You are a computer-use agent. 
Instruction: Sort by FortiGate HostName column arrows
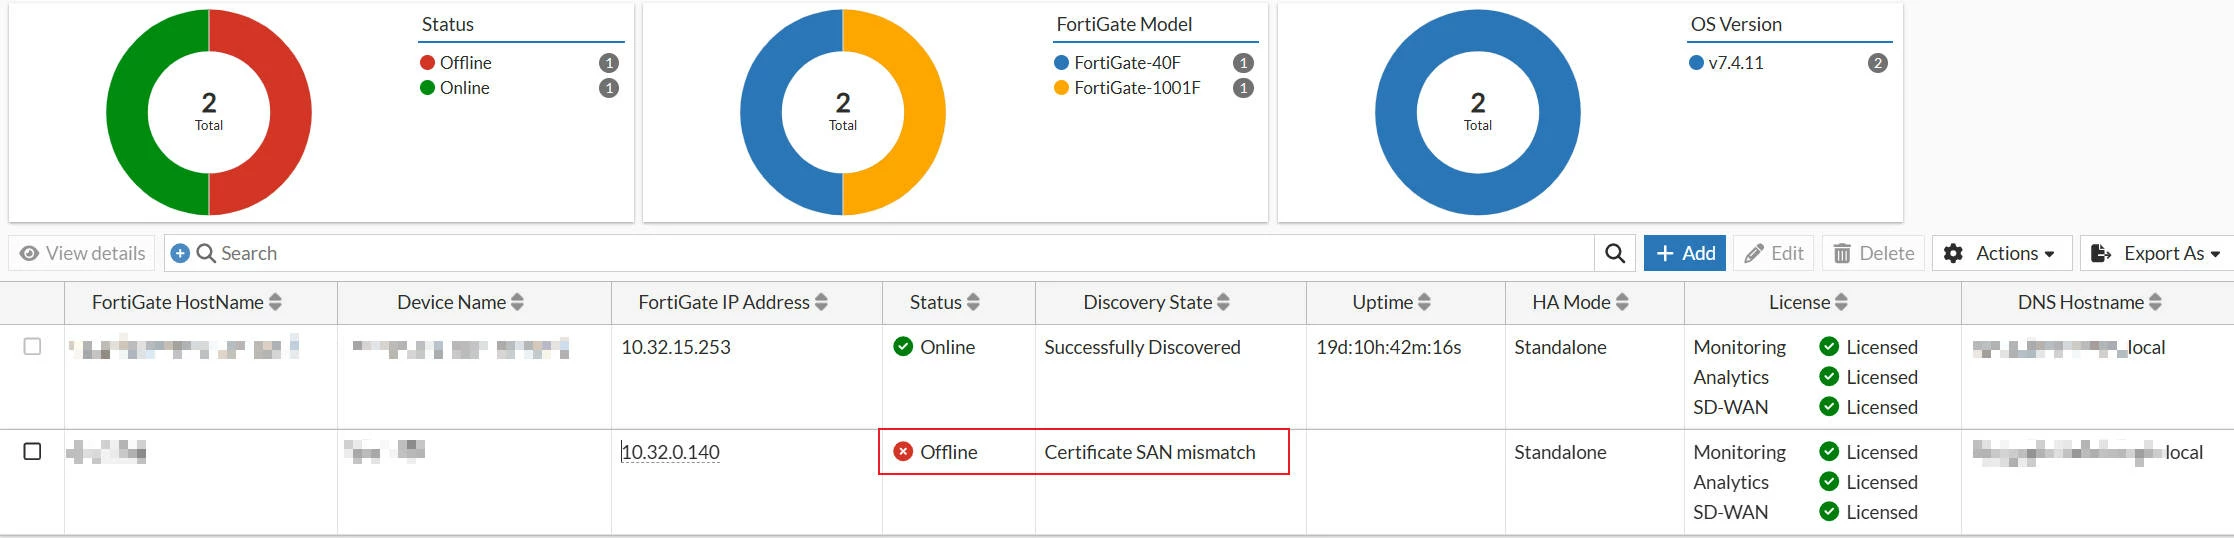[275, 302]
